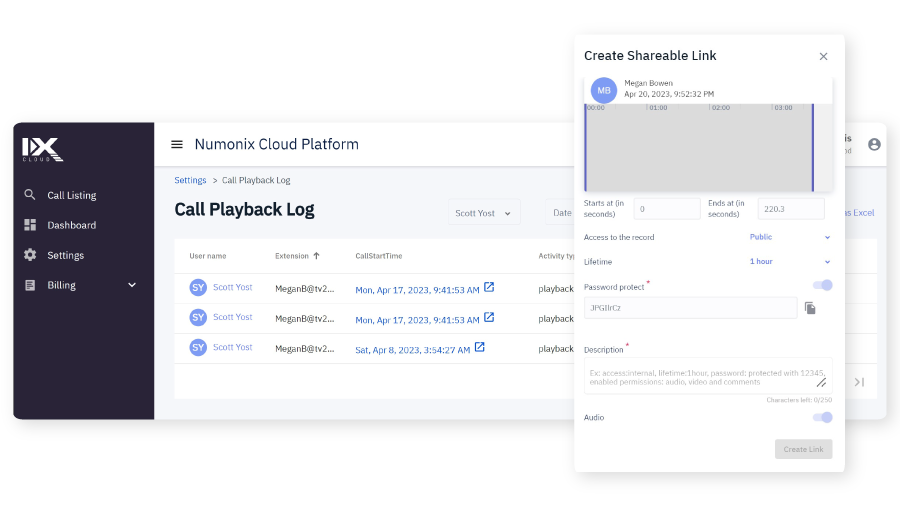Click the Settings gear icon
Image resolution: width=900 pixels, height=507 pixels.
(x=30, y=254)
